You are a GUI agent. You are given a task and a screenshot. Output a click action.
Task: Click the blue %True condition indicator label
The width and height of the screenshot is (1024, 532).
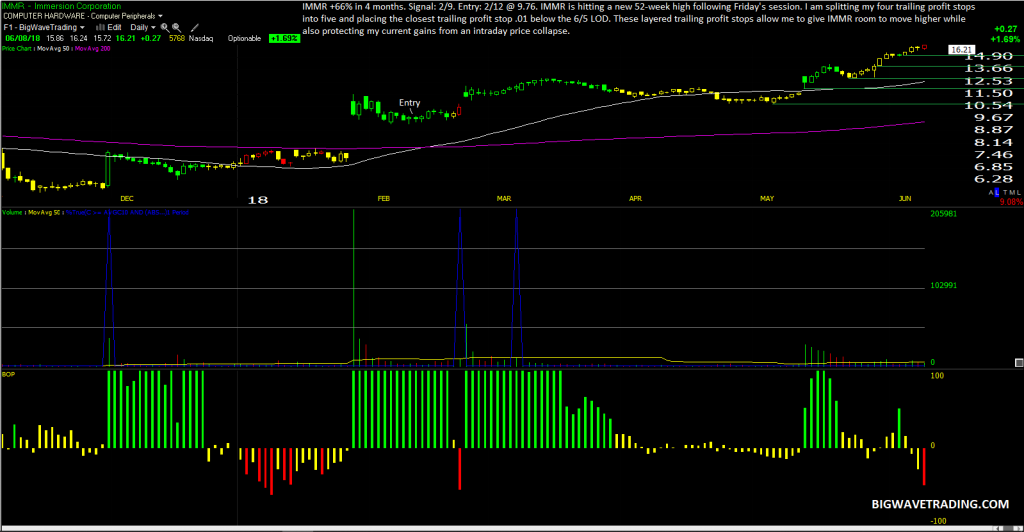(x=127, y=213)
